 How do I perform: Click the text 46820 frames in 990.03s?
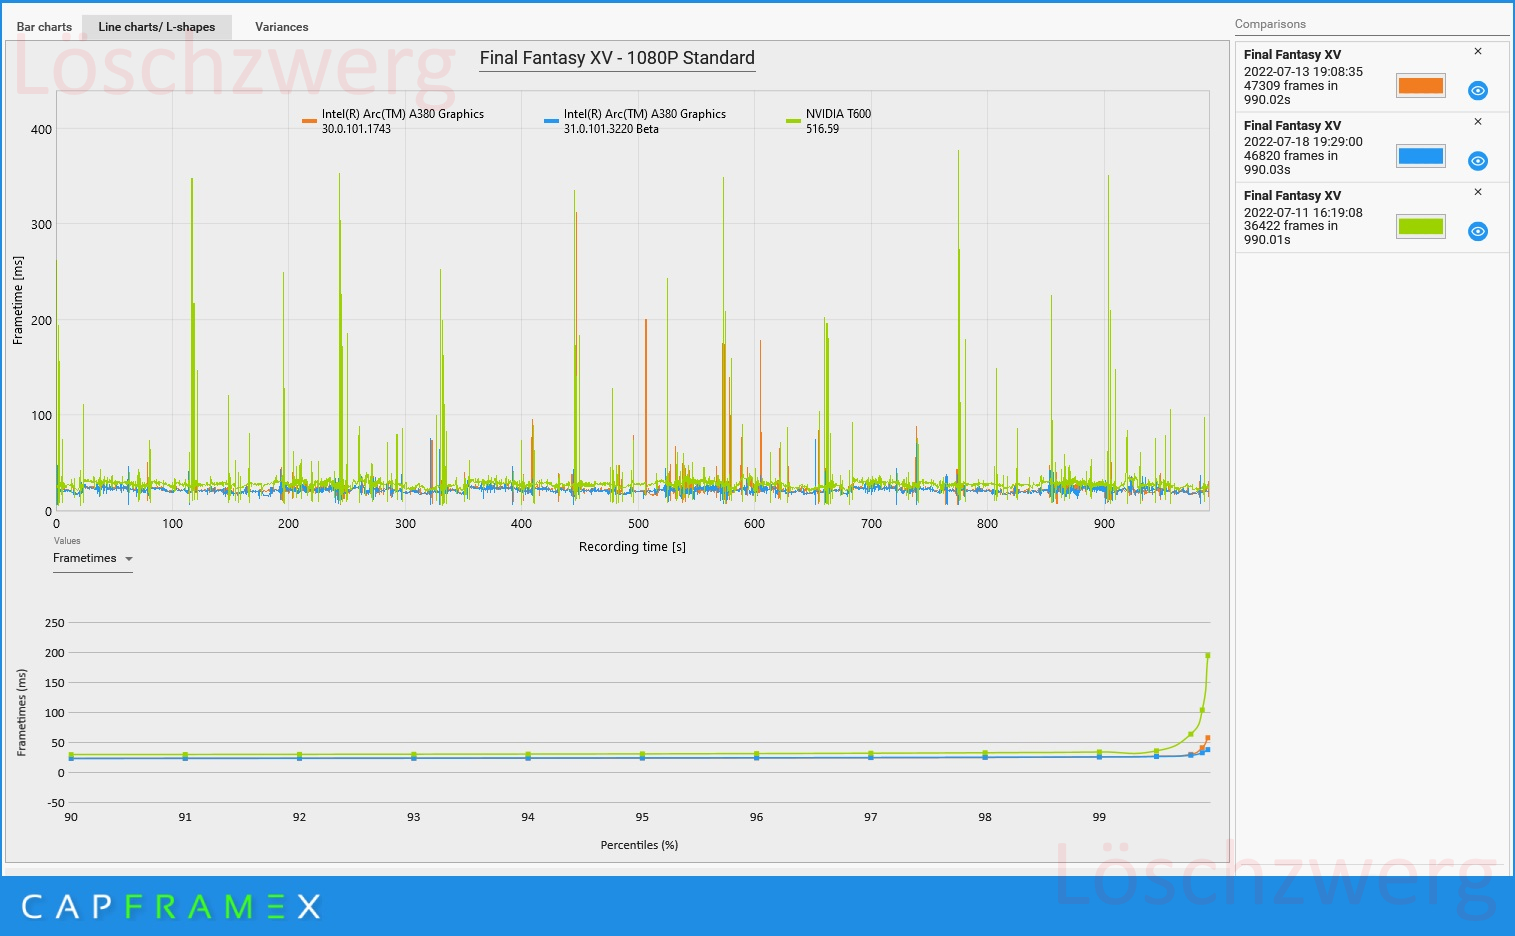point(1290,163)
